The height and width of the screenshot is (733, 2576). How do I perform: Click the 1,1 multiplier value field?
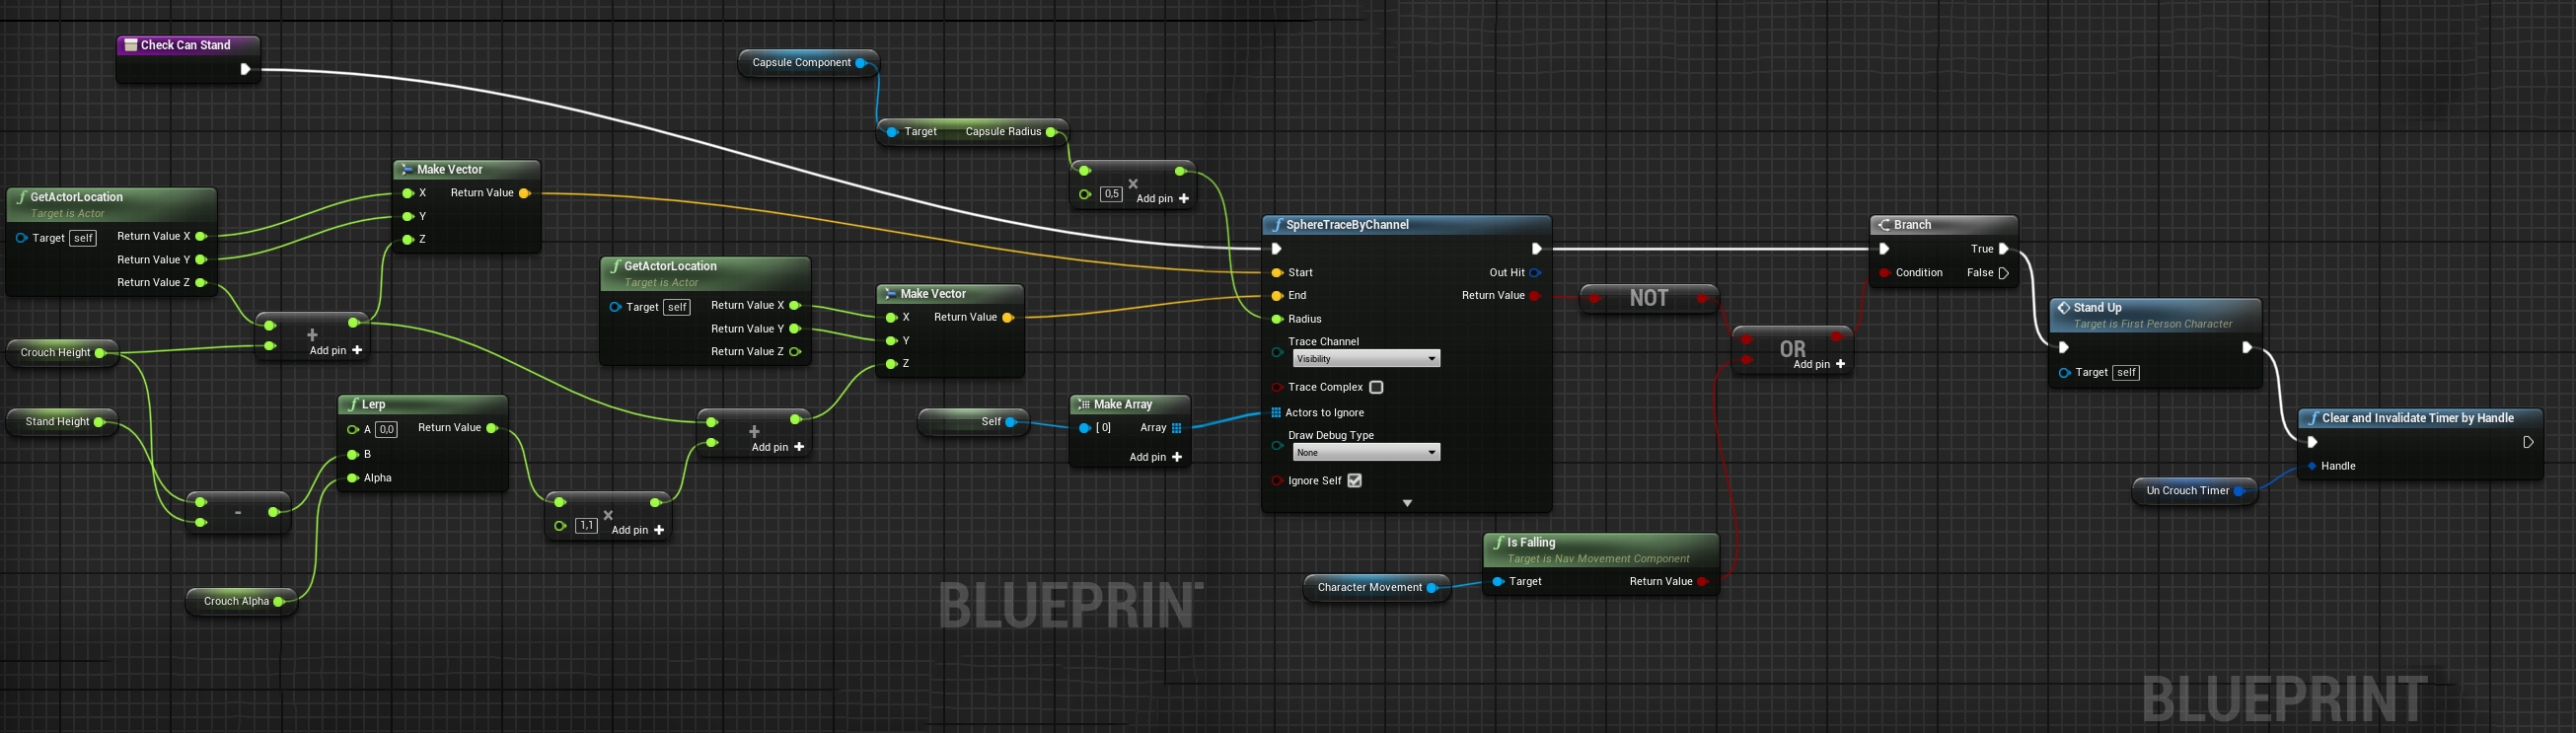pyautogui.click(x=586, y=526)
